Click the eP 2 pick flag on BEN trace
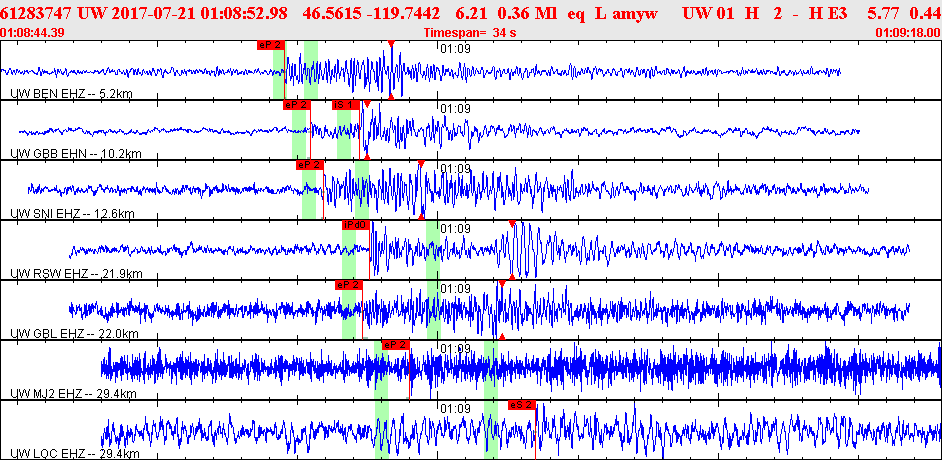Screen dimensions: 942x460 [270, 45]
